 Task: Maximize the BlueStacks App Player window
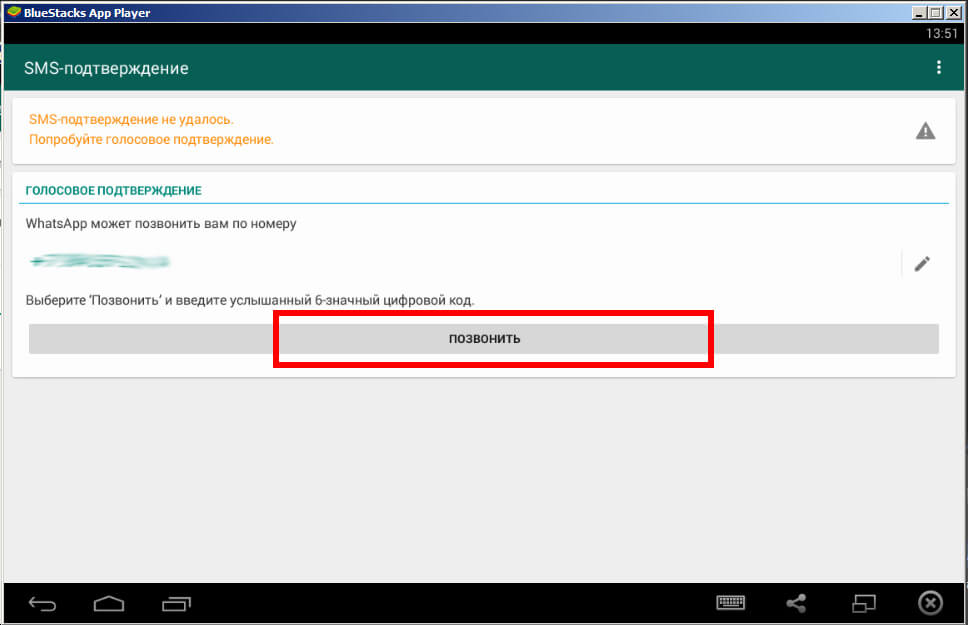click(935, 12)
